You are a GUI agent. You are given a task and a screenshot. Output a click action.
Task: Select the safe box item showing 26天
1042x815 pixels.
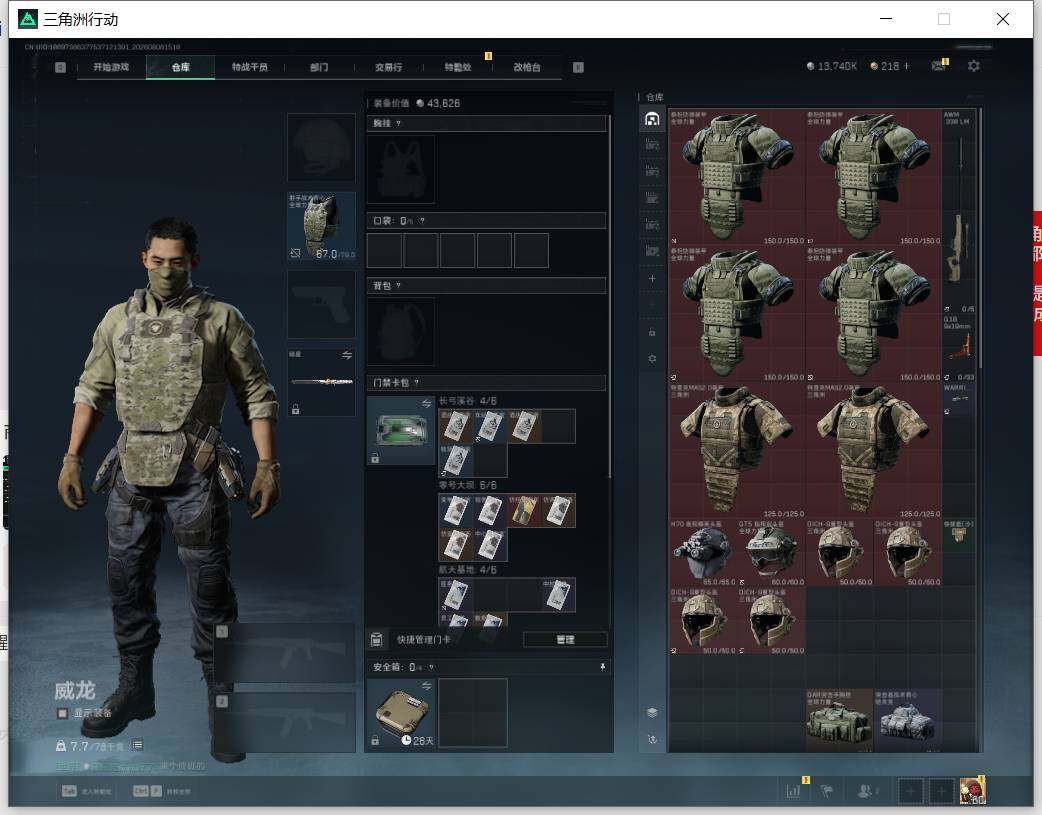click(x=401, y=713)
